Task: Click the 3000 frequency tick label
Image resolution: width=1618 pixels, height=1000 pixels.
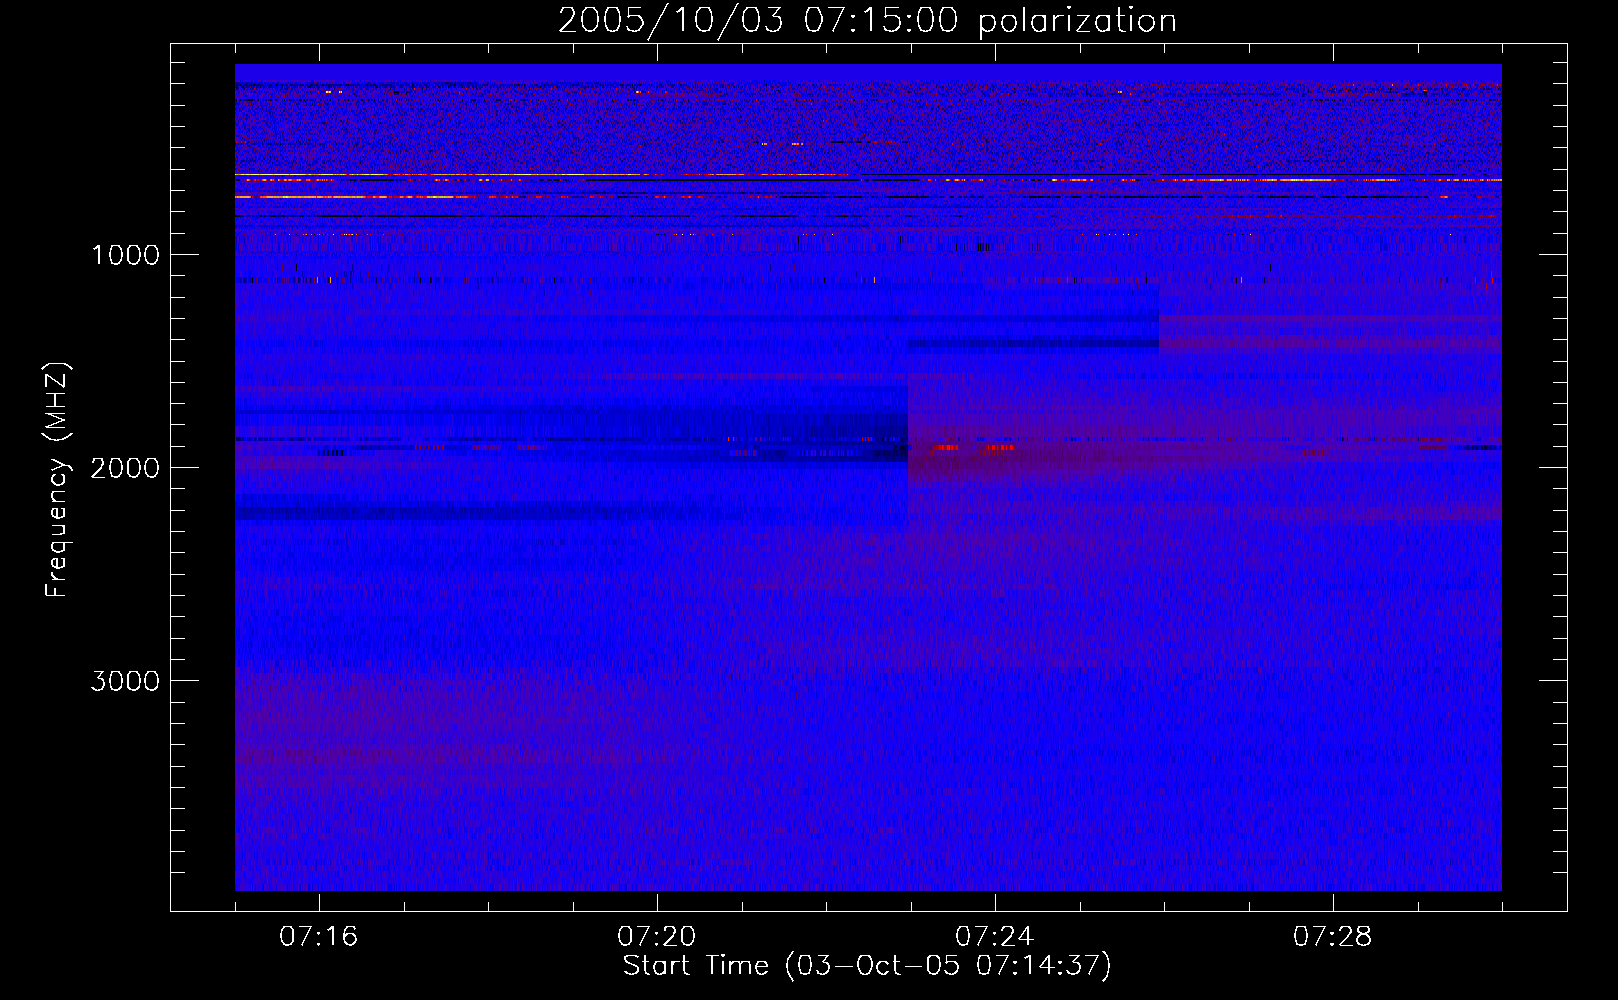Action: 125,681
